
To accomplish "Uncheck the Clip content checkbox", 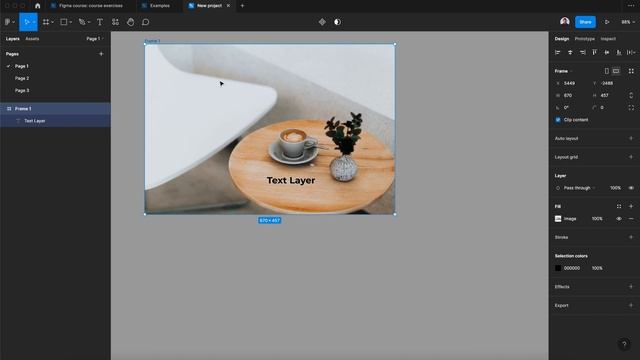I will click(558, 120).
